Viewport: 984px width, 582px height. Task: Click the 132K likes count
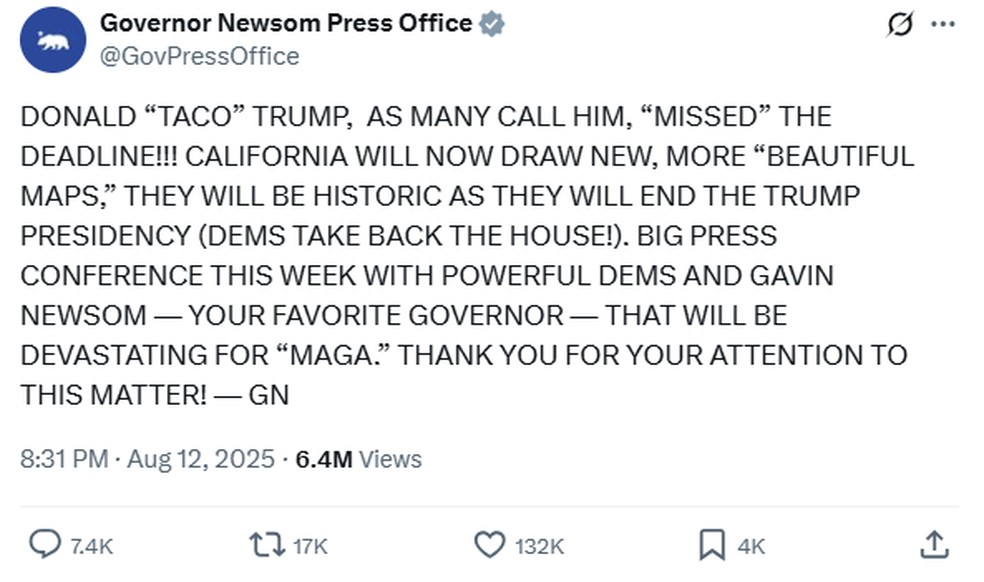tap(537, 546)
